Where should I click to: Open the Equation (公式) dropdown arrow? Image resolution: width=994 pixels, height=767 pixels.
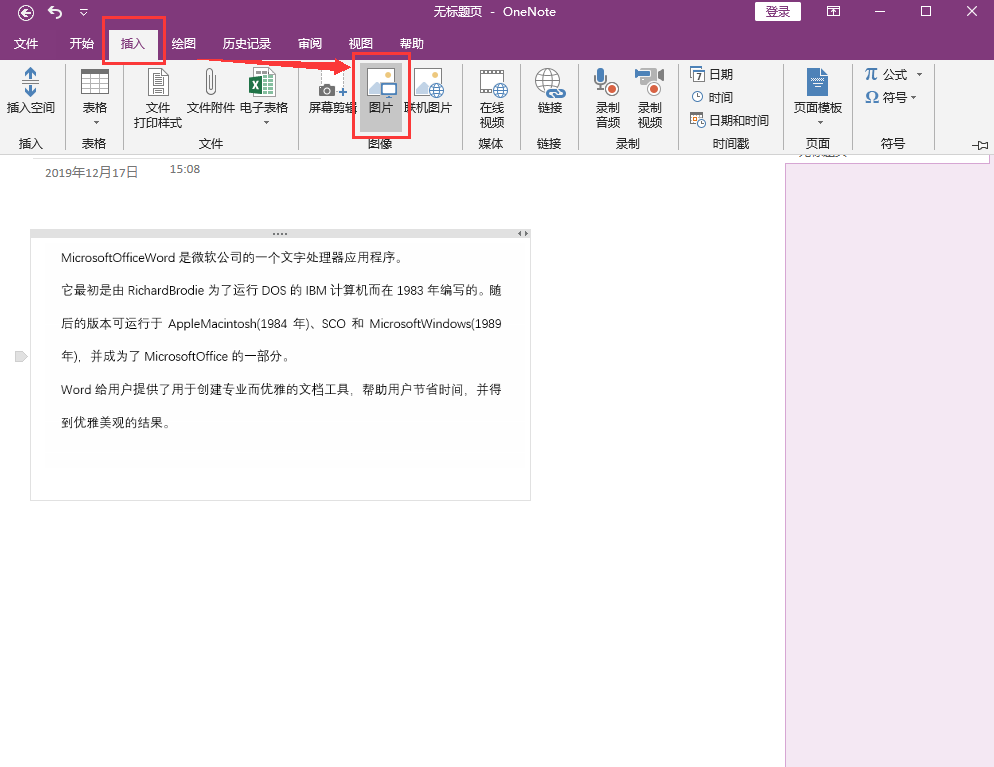[x=919, y=75]
